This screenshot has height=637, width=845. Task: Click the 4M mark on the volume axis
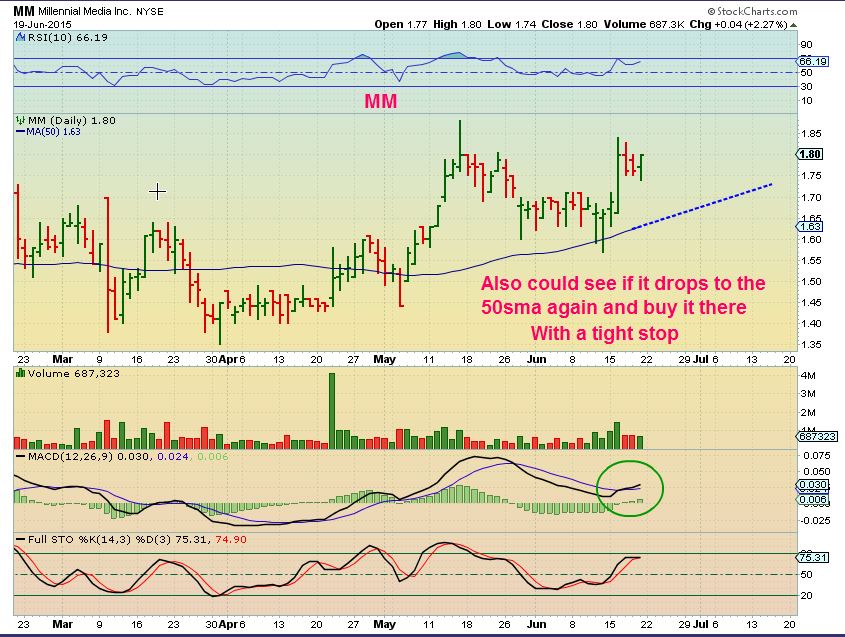coord(808,376)
